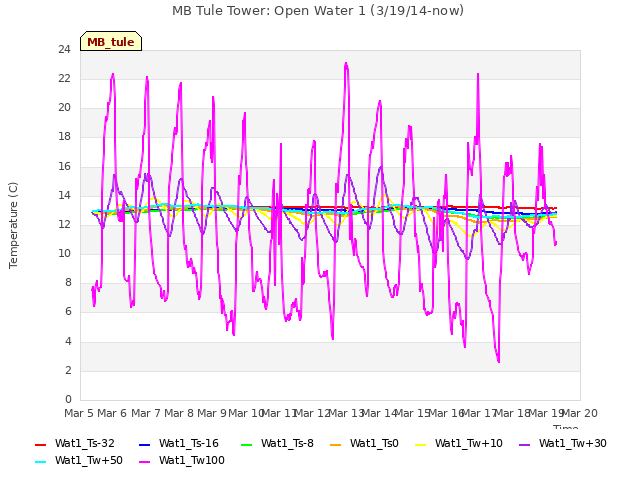Click the orange Wat1_Ts0 color swatch
Image resolution: width=640 pixels, height=480 pixels.
click(x=336, y=444)
